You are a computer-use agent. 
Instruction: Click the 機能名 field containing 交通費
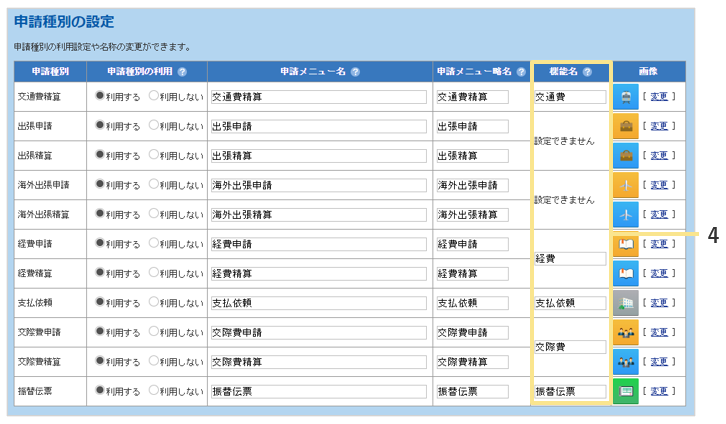tap(570, 98)
